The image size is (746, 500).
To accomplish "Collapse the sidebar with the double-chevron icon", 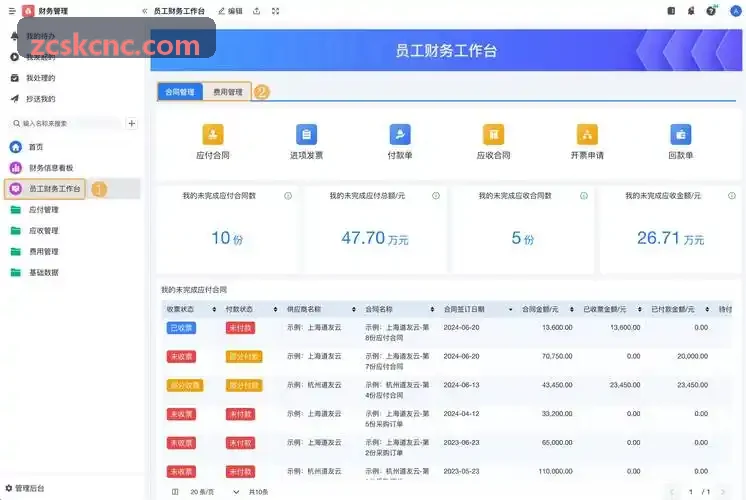I will tap(144, 11).
